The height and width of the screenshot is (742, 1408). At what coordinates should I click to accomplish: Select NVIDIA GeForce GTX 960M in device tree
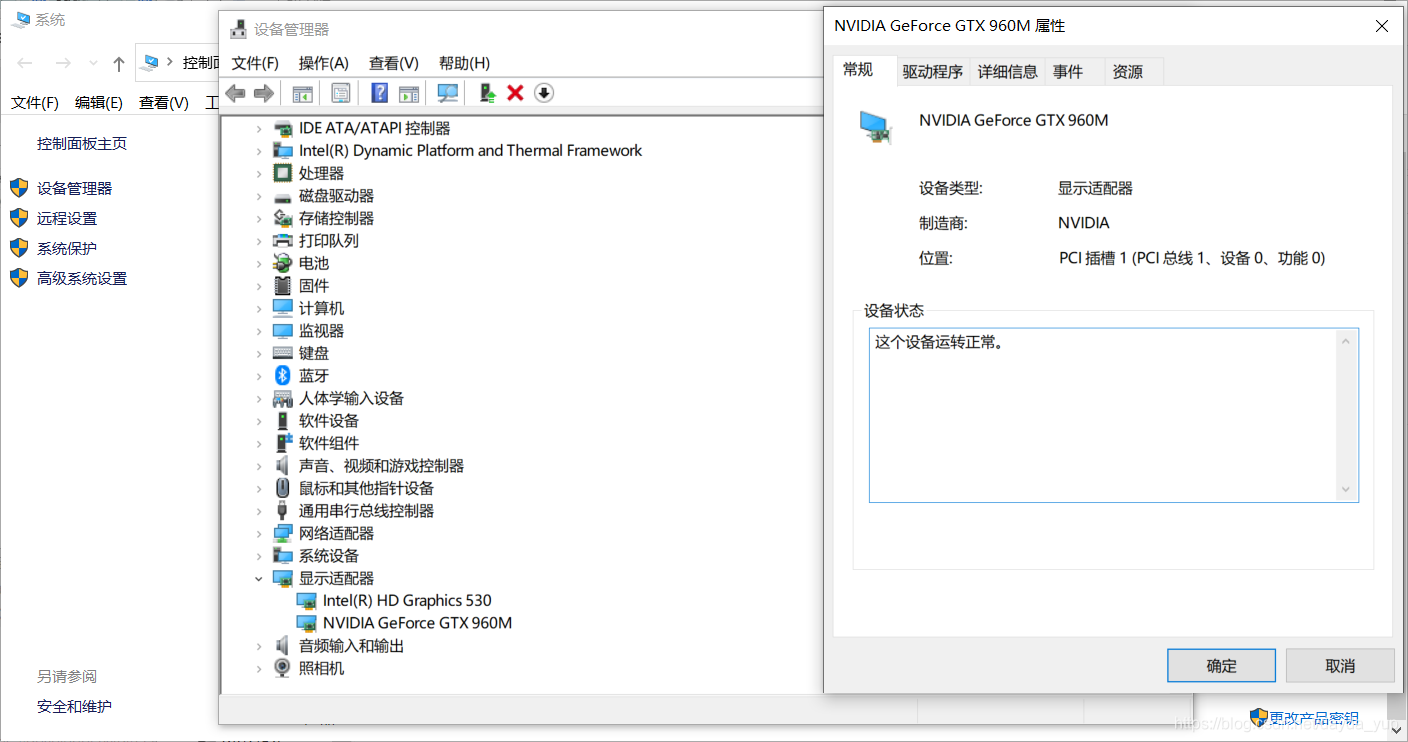[x=417, y=623]
